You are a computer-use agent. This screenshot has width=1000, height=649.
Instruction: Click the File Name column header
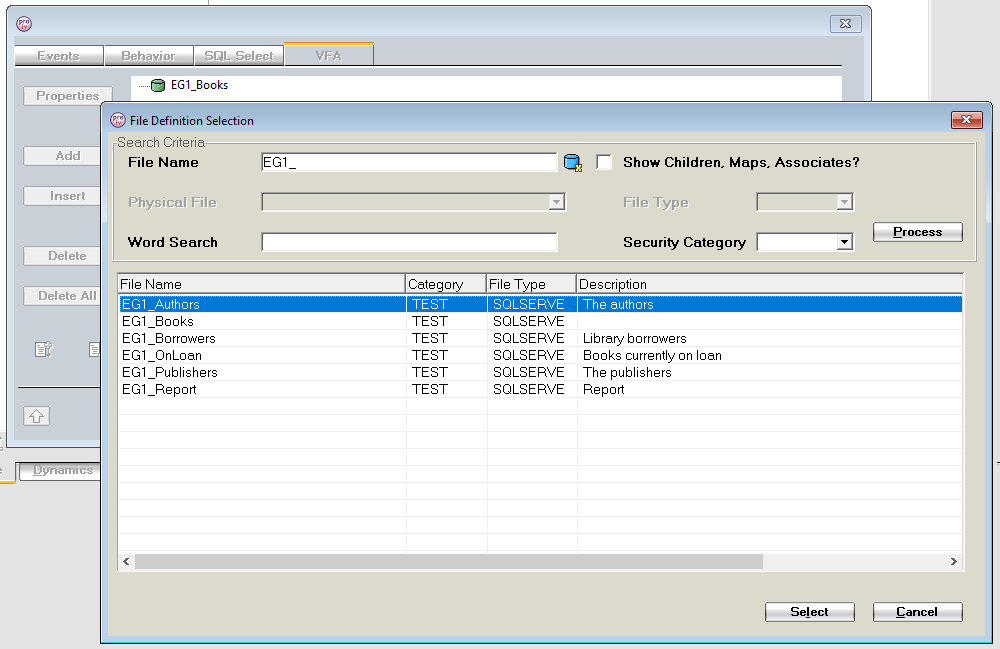261,284
